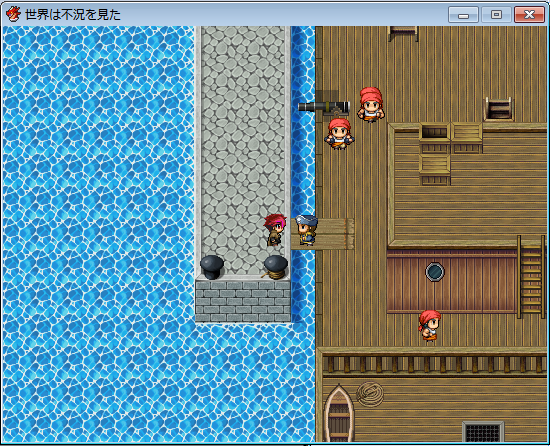Click the gray brick wall at pier end
The image size is (550, 446).
(243, 301)
